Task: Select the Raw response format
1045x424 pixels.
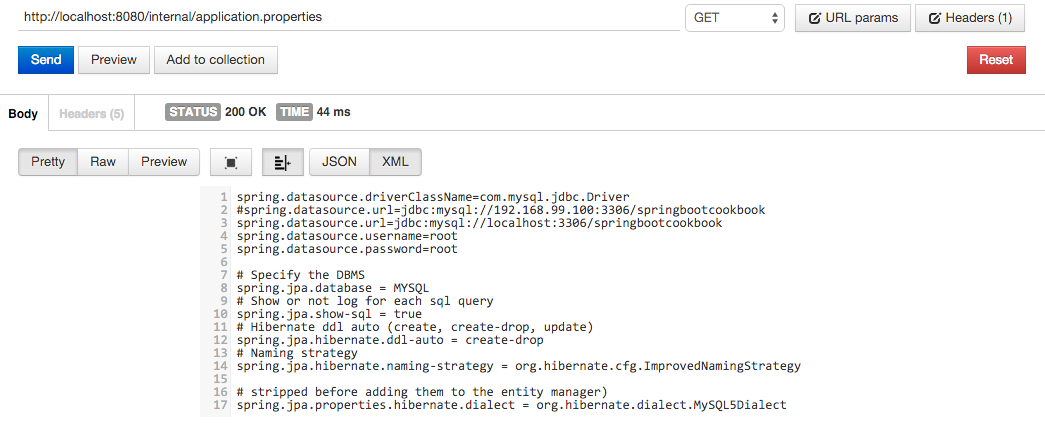Action: point(103,162)
